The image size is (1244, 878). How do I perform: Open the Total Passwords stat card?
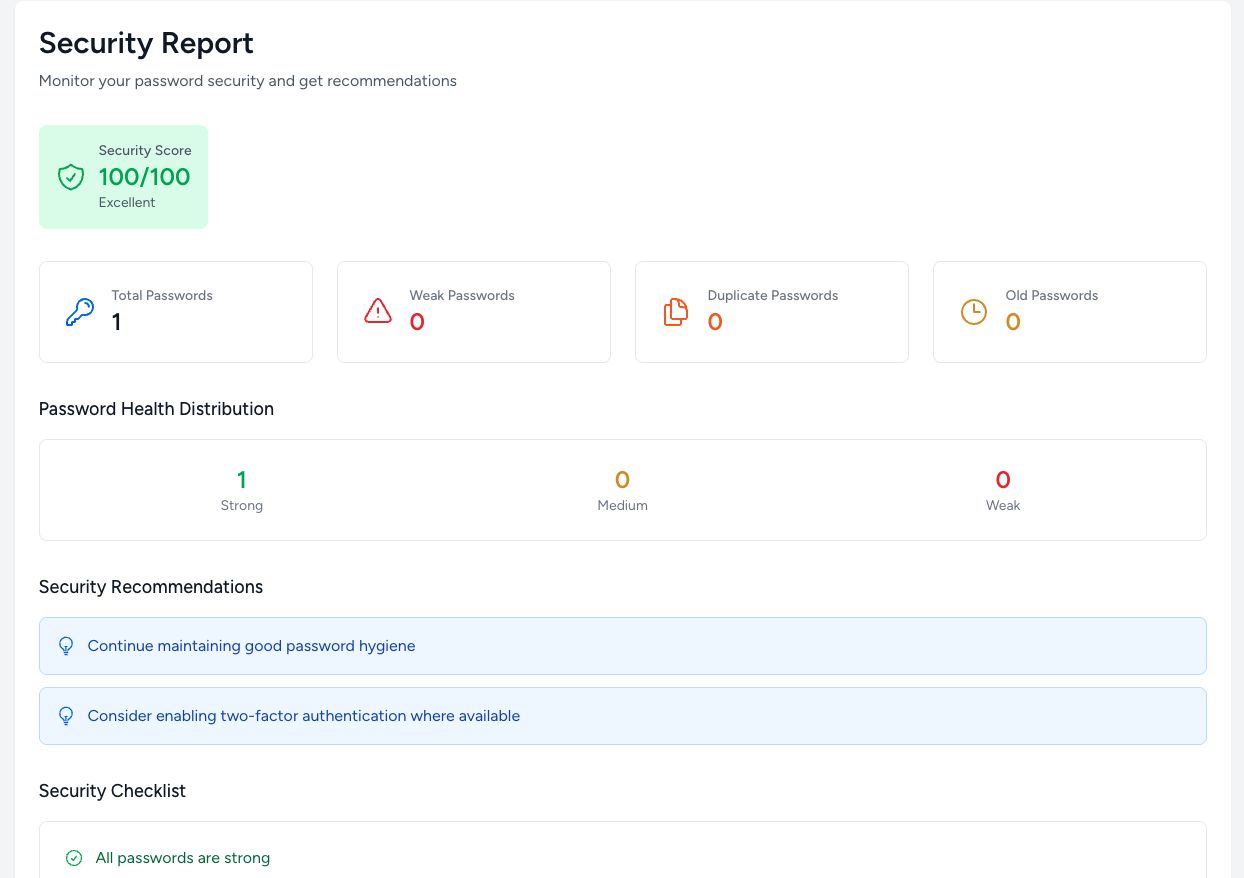176,312
